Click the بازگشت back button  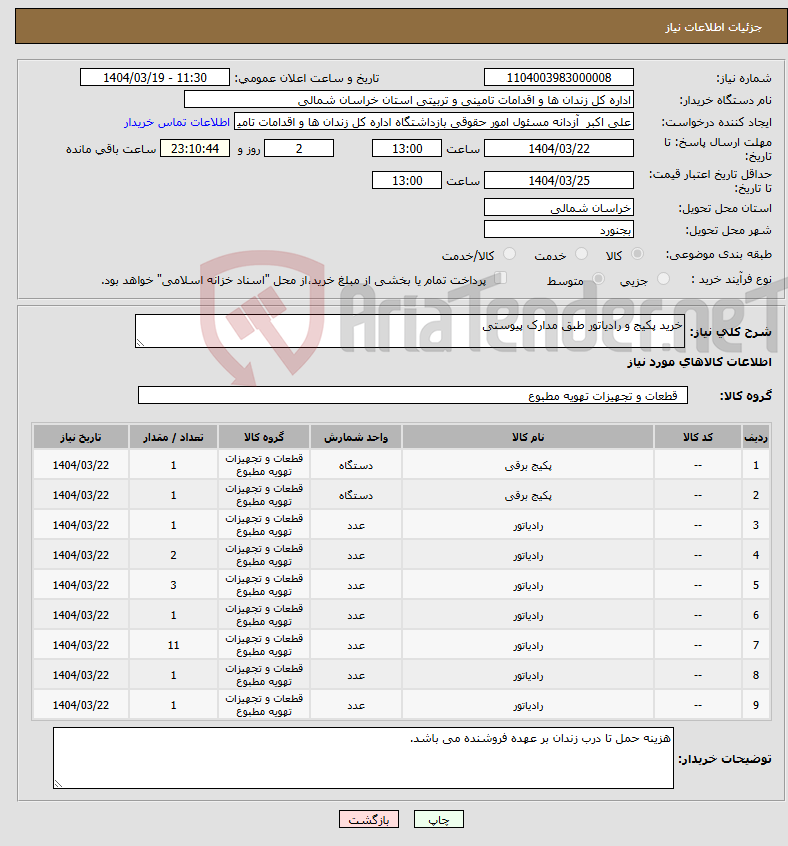(x=369, y=820)
